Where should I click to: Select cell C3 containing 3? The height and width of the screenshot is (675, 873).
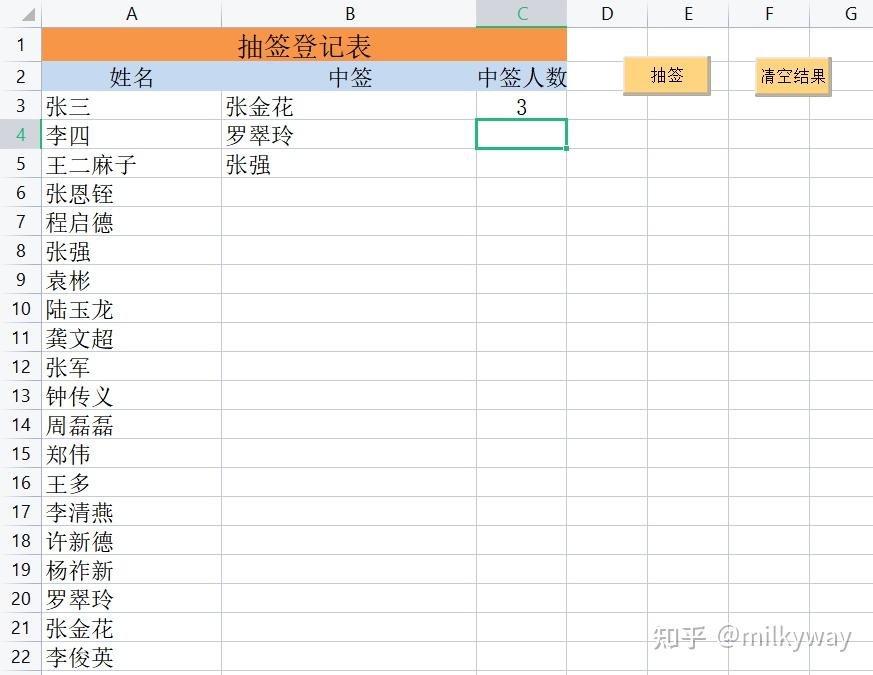pyautogui.click(x=522, y=106)
